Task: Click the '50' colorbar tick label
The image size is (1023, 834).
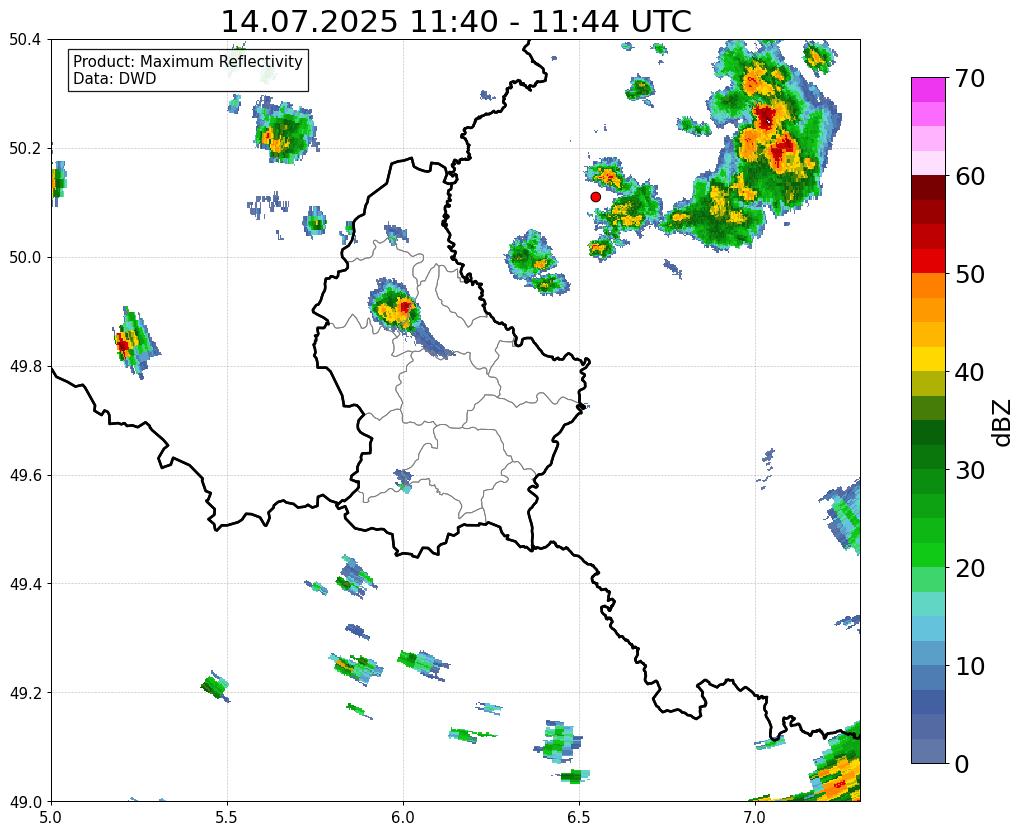Action: (x=969, y=274)
